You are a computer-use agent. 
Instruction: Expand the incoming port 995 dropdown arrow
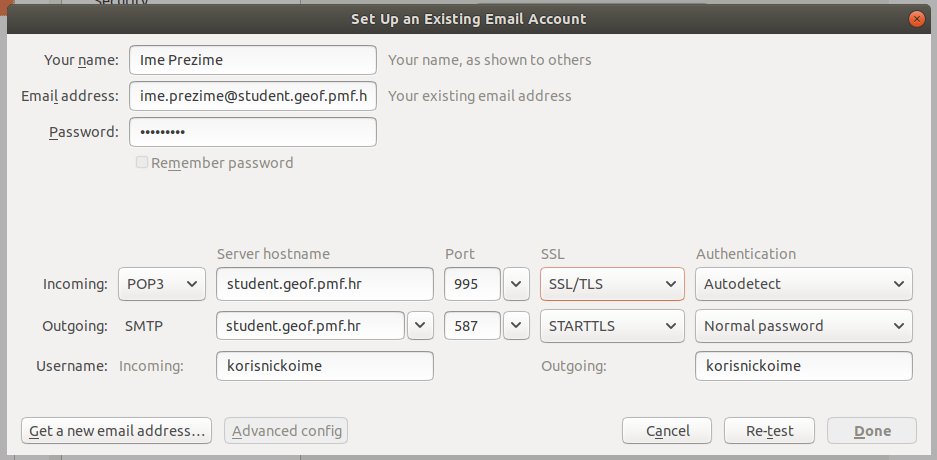tap(516, 284)
